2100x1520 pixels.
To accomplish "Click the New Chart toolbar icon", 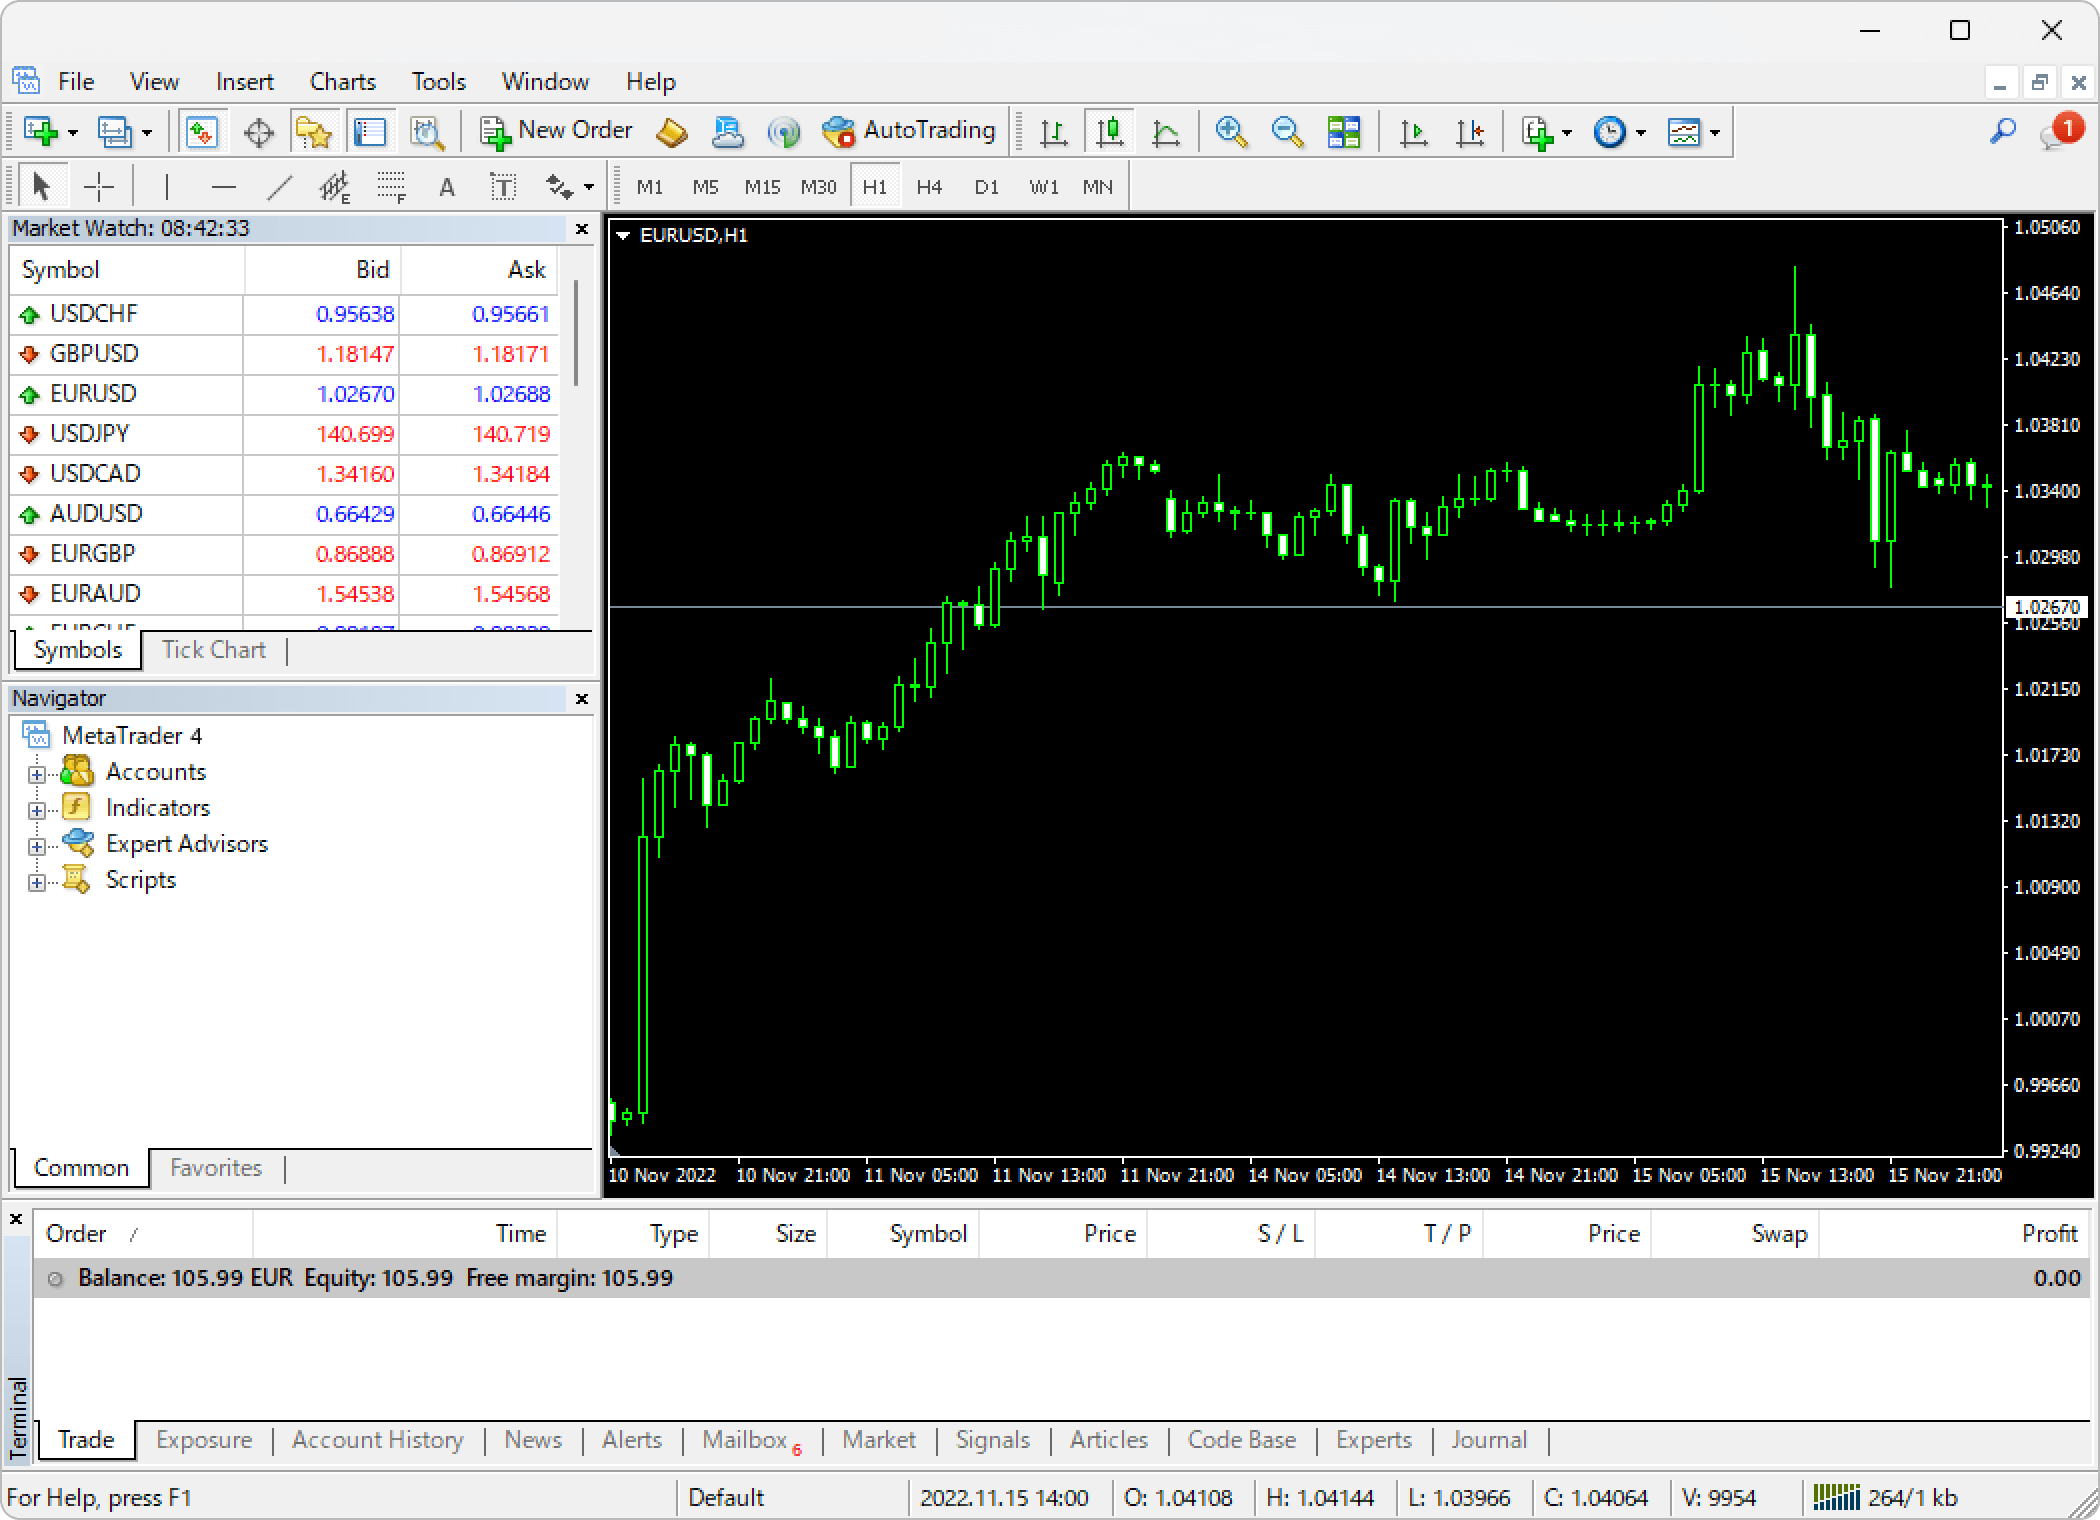I will coord(41,132).
